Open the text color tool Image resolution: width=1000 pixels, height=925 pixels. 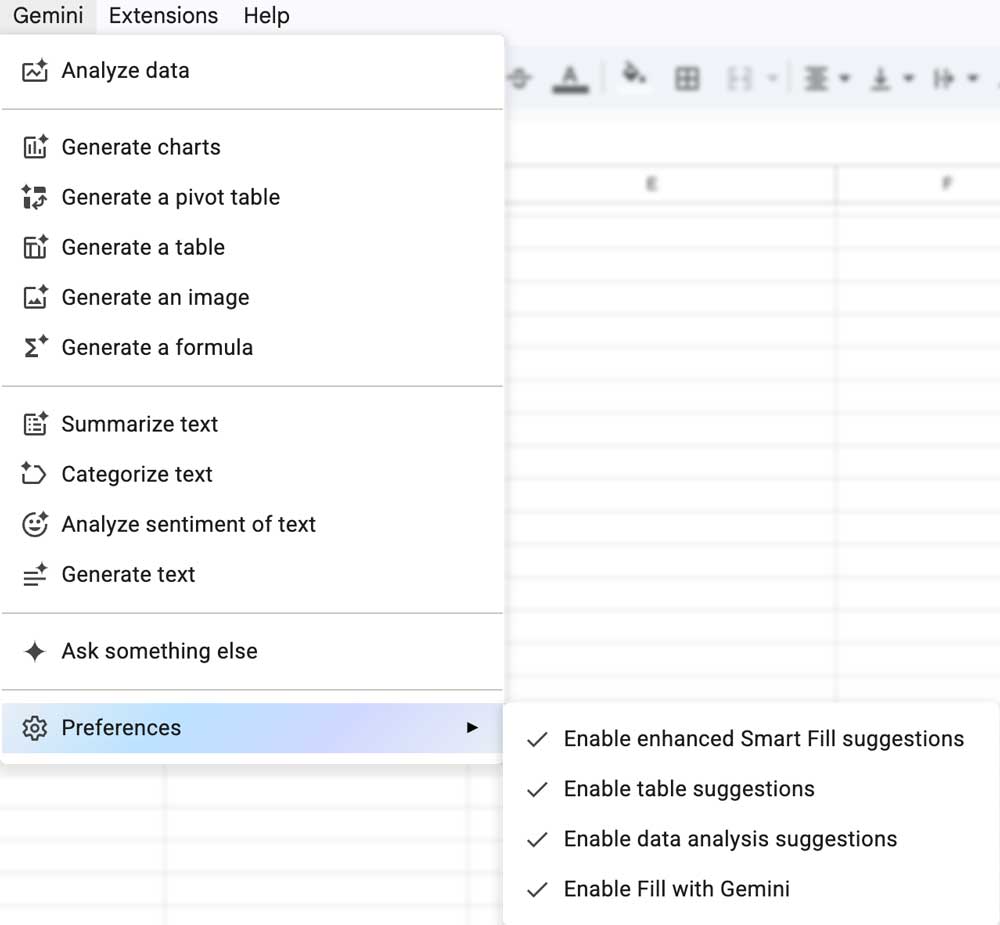point(570,79)
